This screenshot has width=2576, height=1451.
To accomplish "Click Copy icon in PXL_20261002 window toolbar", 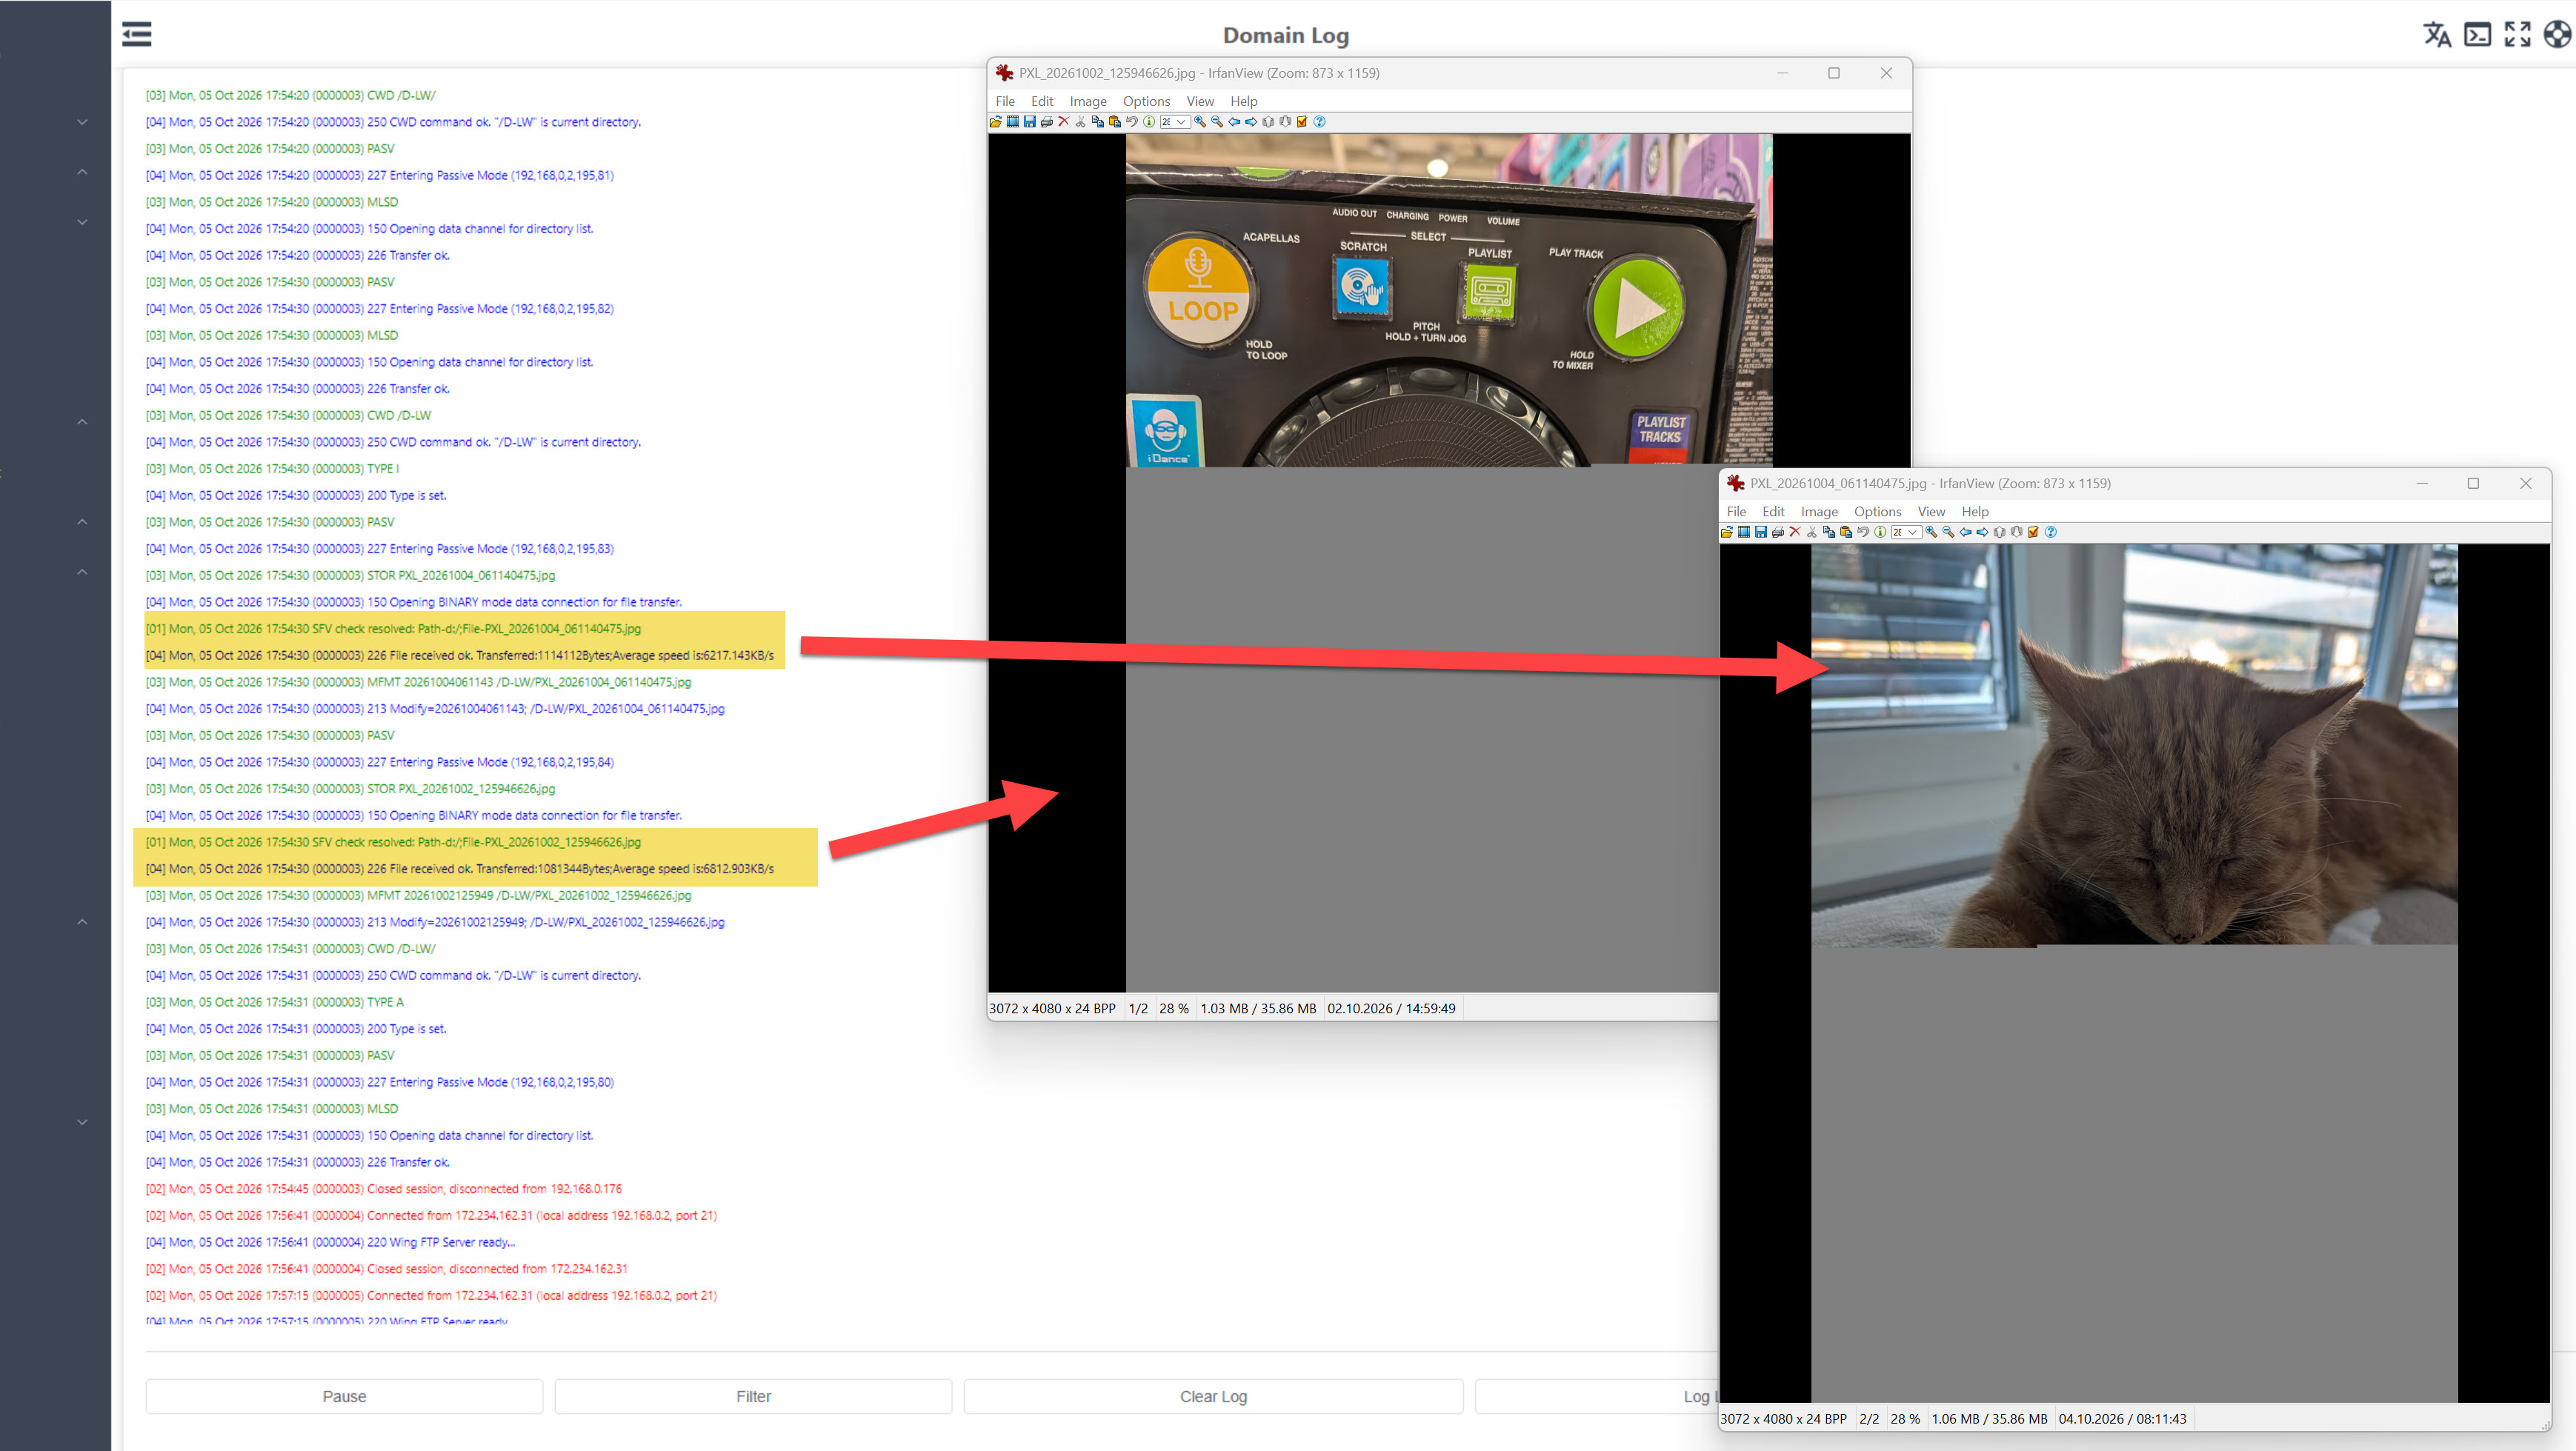I will tap(1098, 122).
